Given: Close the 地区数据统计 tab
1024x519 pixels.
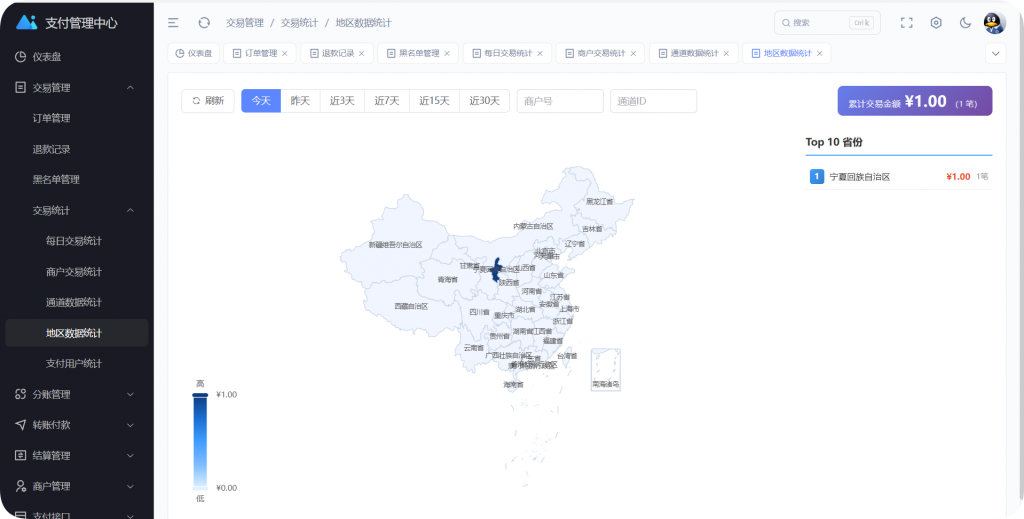Looking at the screenshot, I should click(x=819, y=54).
